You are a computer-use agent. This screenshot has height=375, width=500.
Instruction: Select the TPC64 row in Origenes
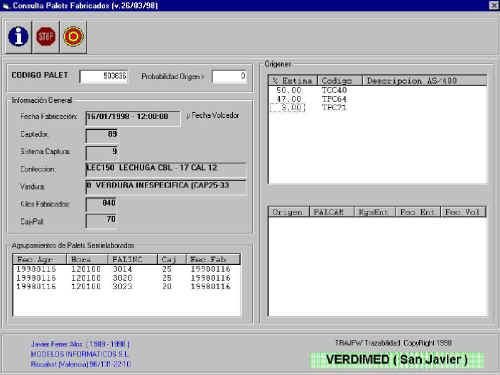(x=378, y=99)
